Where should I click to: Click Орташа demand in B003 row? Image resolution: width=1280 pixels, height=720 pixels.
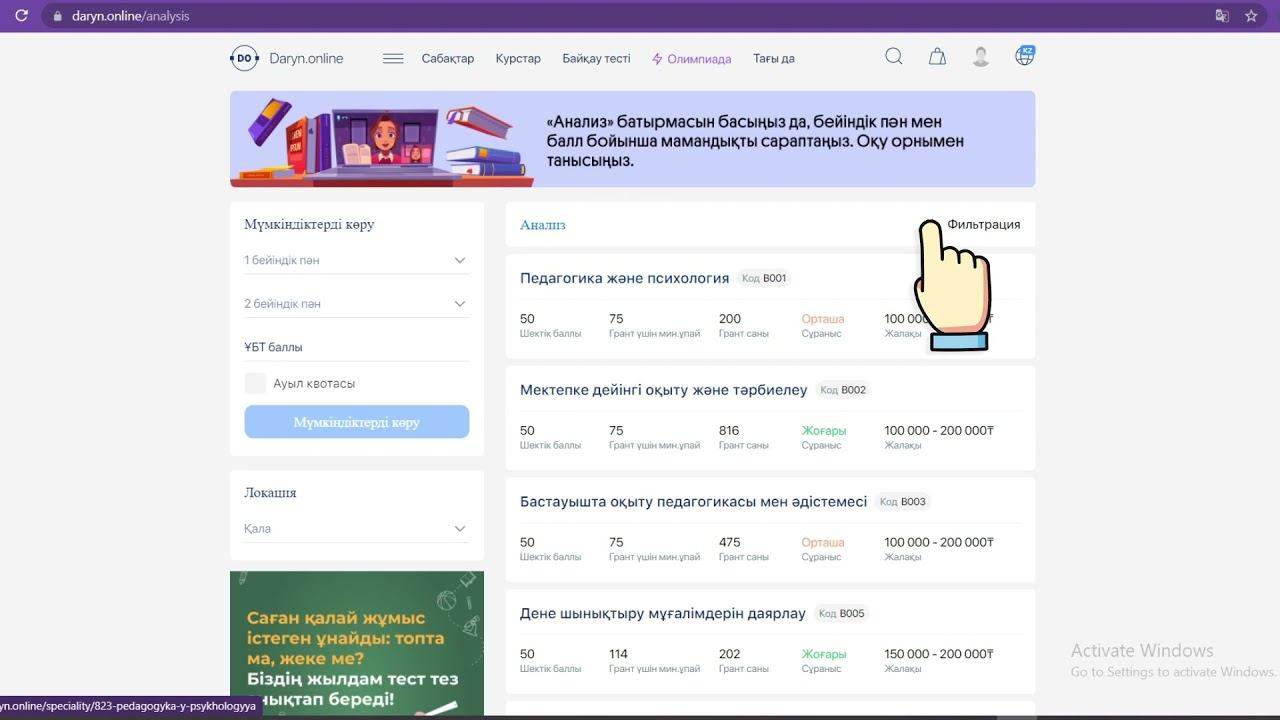pos(822,542)
